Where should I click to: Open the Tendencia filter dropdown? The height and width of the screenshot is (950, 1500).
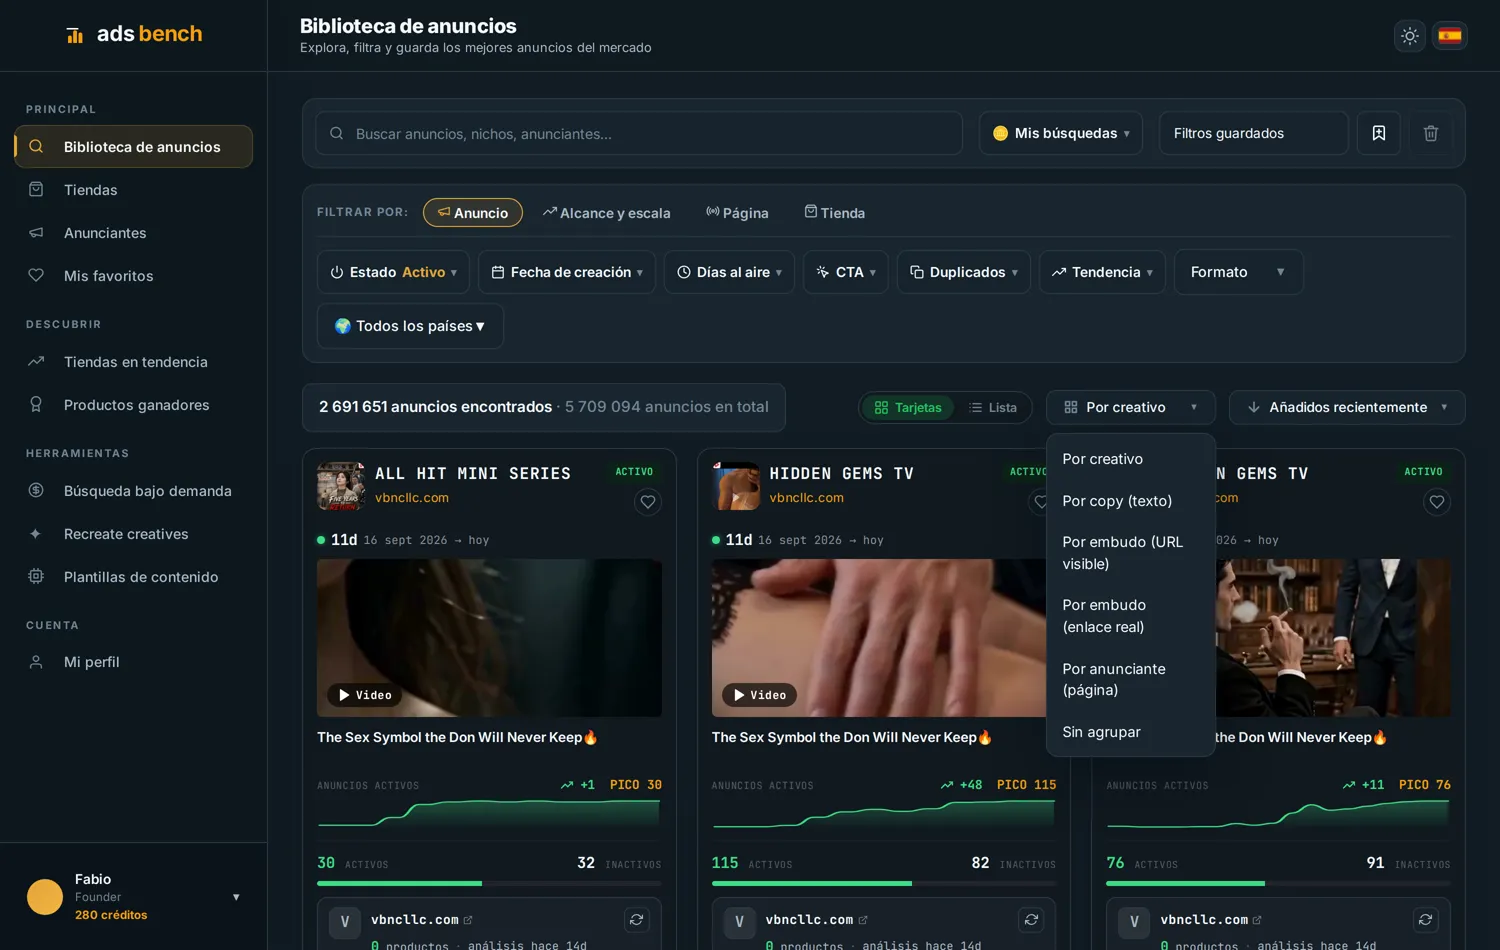(x=1102, y=272)
